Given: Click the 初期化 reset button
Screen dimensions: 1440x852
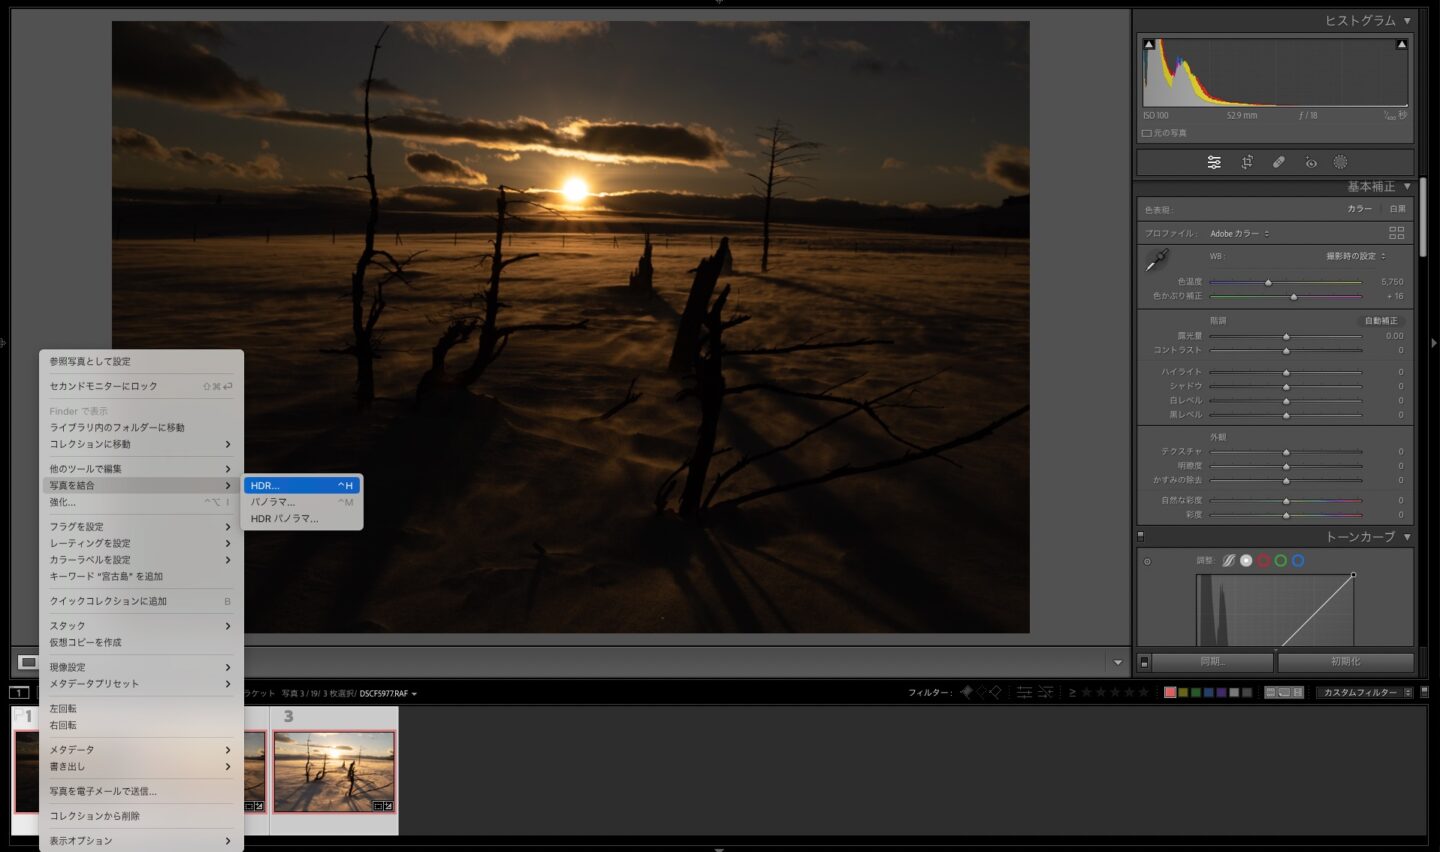Looking at the screenshot, I should 1345,662.
